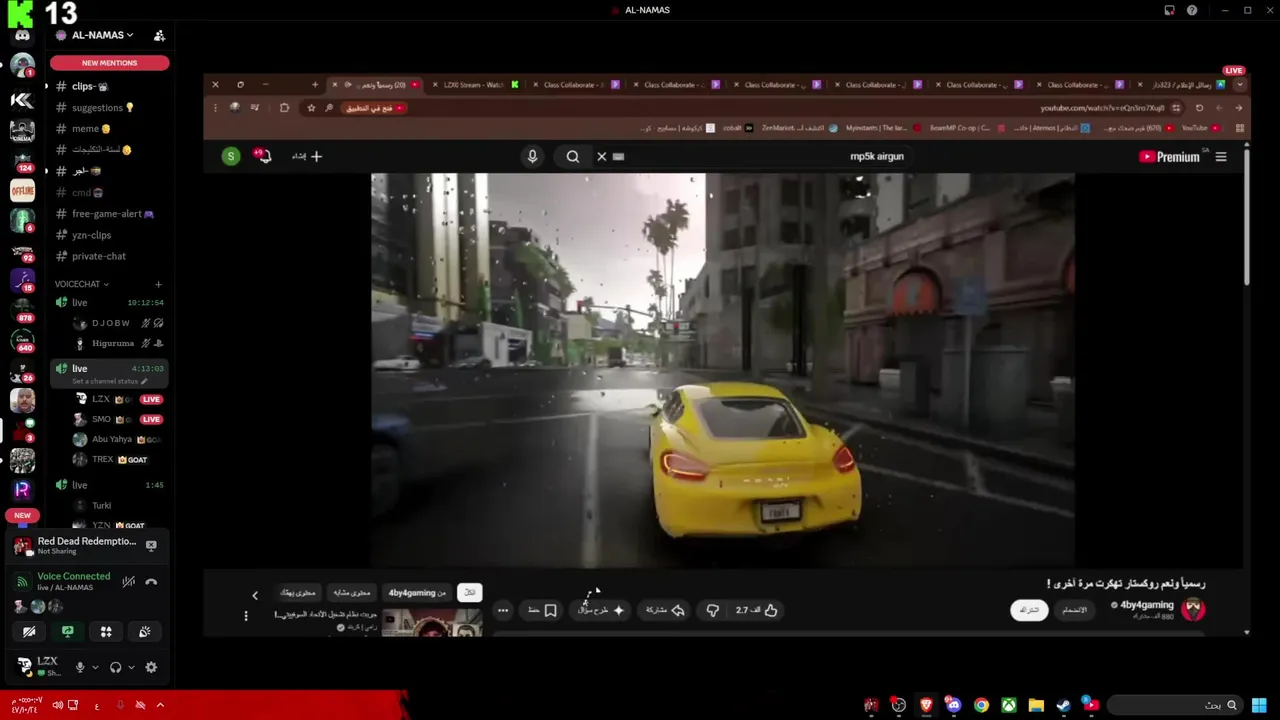
Task: Click the mp5k airgun YouTube search box
Action: [x=760, y=156]
